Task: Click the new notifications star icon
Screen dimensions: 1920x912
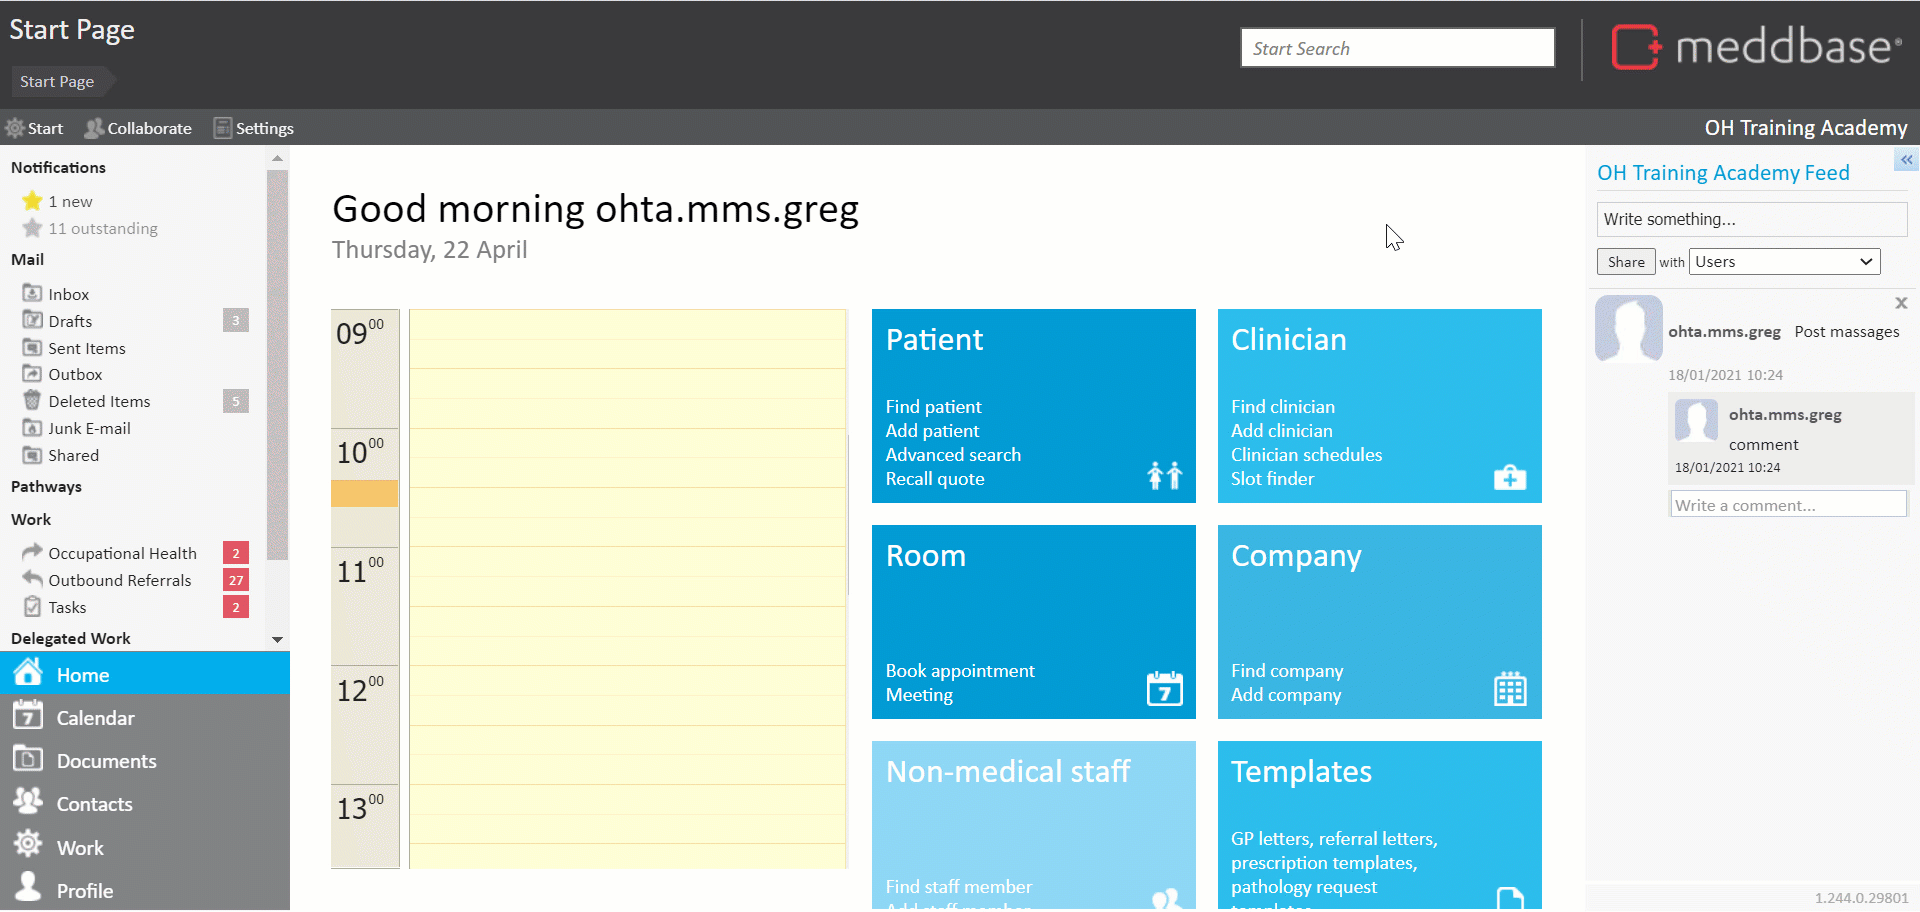Action: click(32, 201)
